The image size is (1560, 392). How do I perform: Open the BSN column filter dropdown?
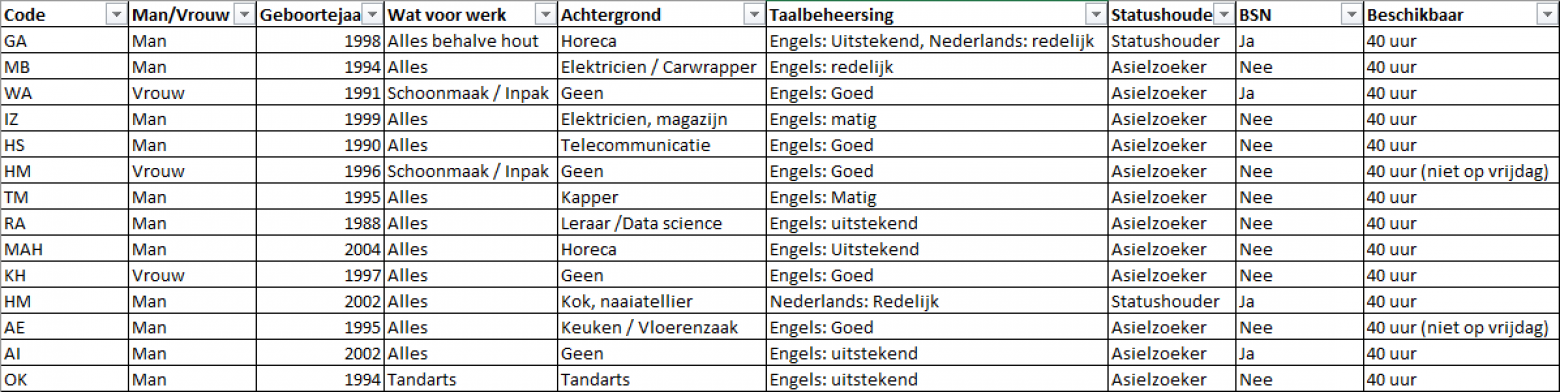tap(1352, 15)
